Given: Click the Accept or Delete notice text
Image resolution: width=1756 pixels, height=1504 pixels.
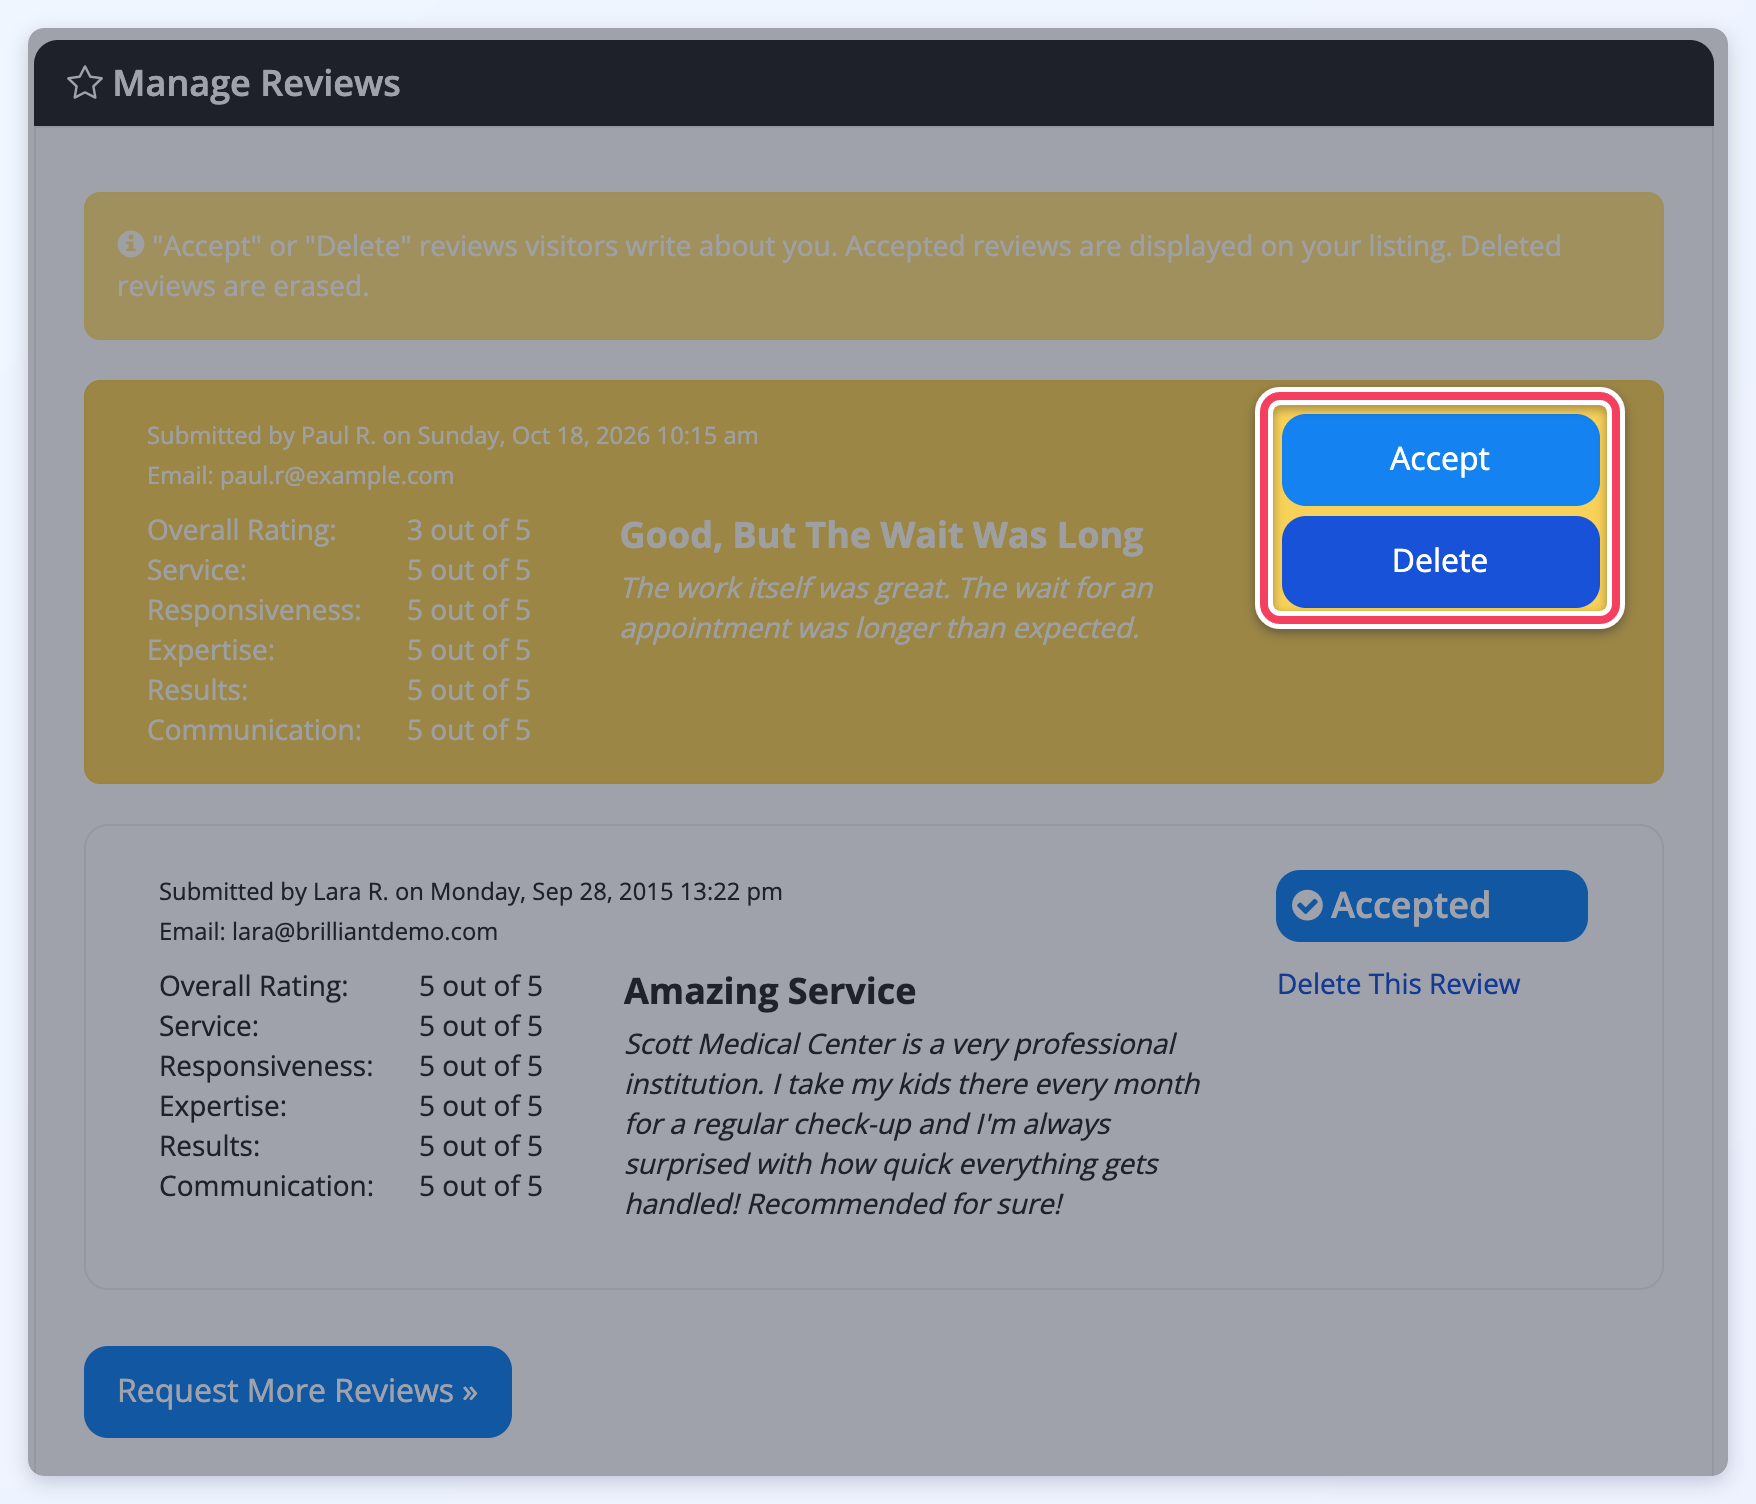Looking at the screenshot, I should point(839,266).
